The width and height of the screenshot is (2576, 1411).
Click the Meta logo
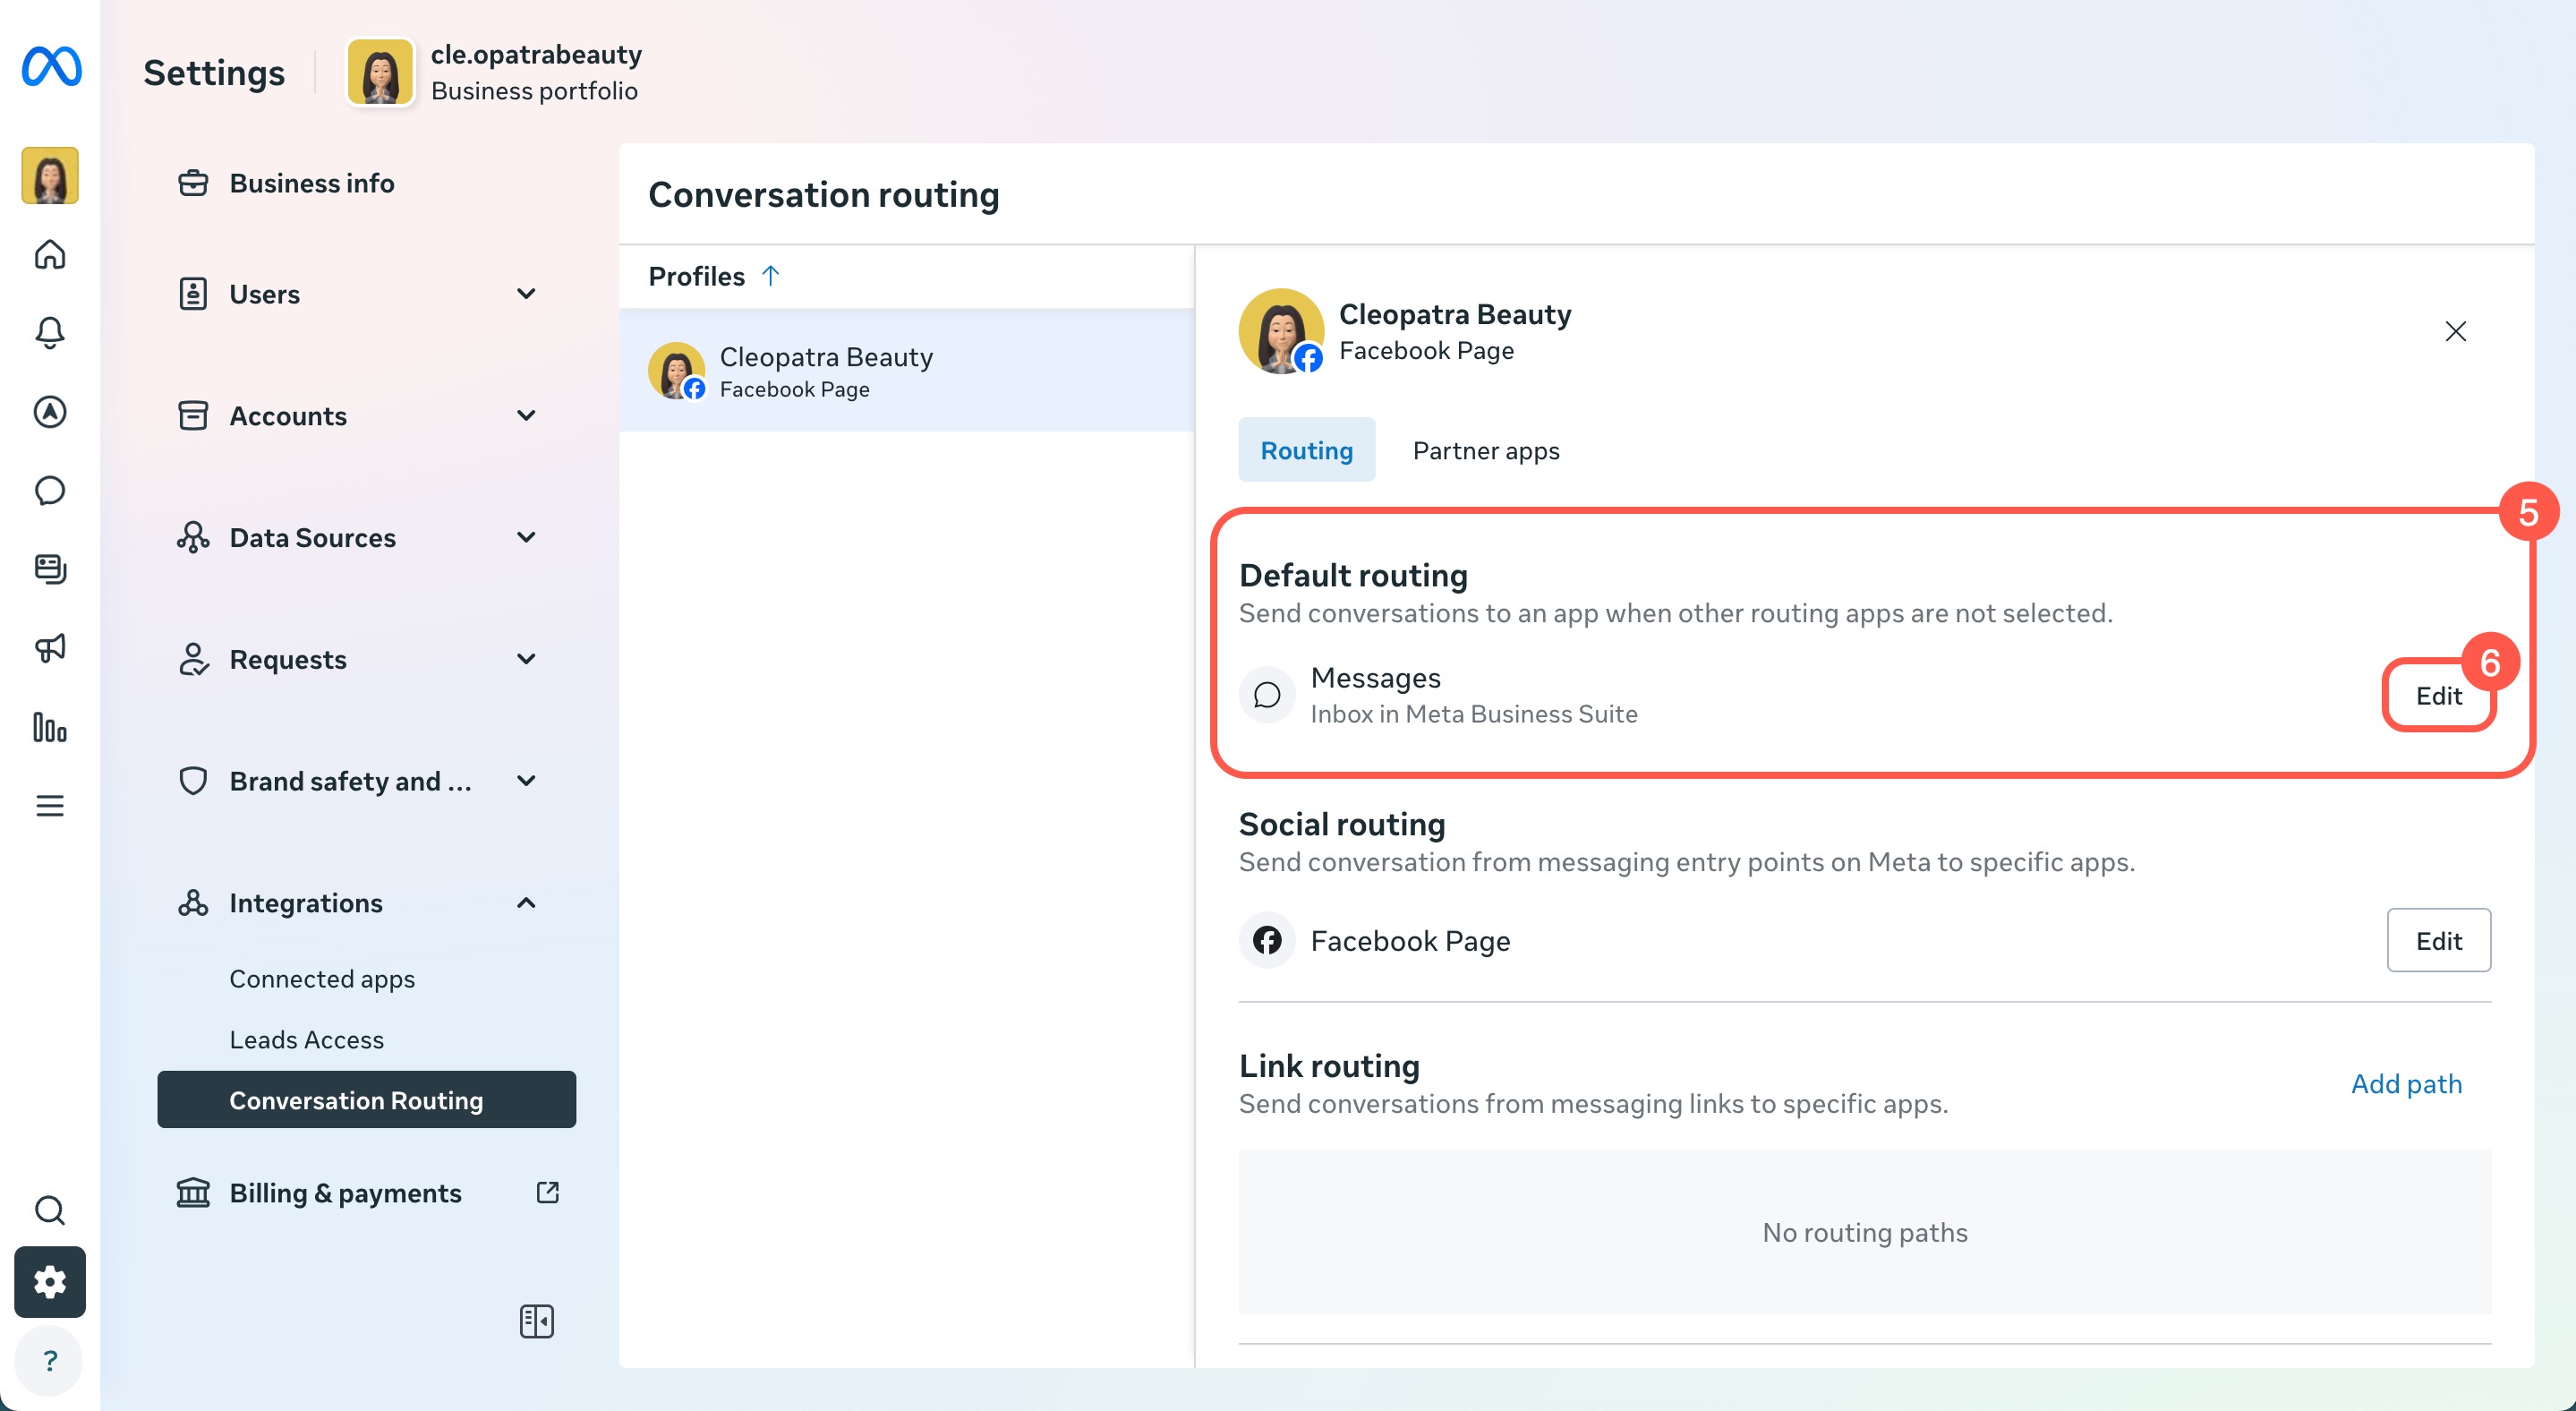(52, 67)
